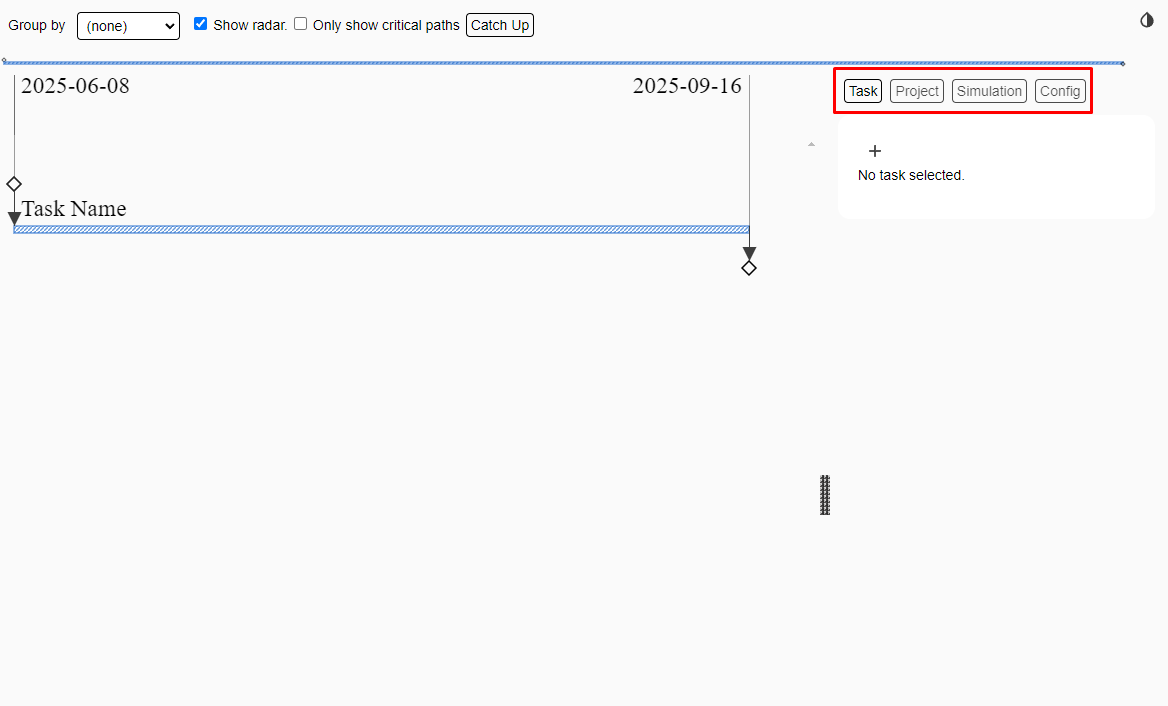Click the No task selected text
The width and height of the screenshot is (1168, 706).
[911, 176]
